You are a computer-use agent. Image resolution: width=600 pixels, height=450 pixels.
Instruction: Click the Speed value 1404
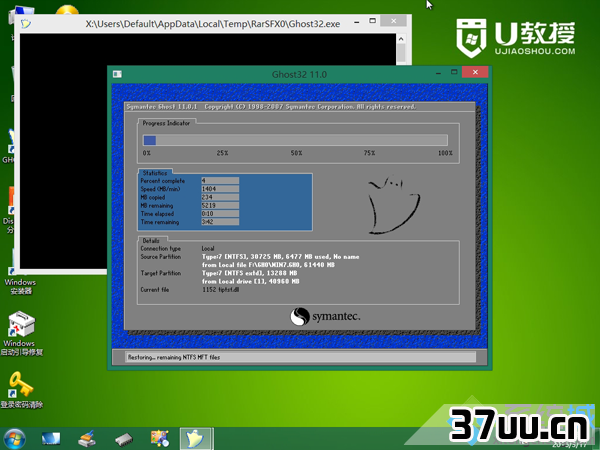[220, 189]
